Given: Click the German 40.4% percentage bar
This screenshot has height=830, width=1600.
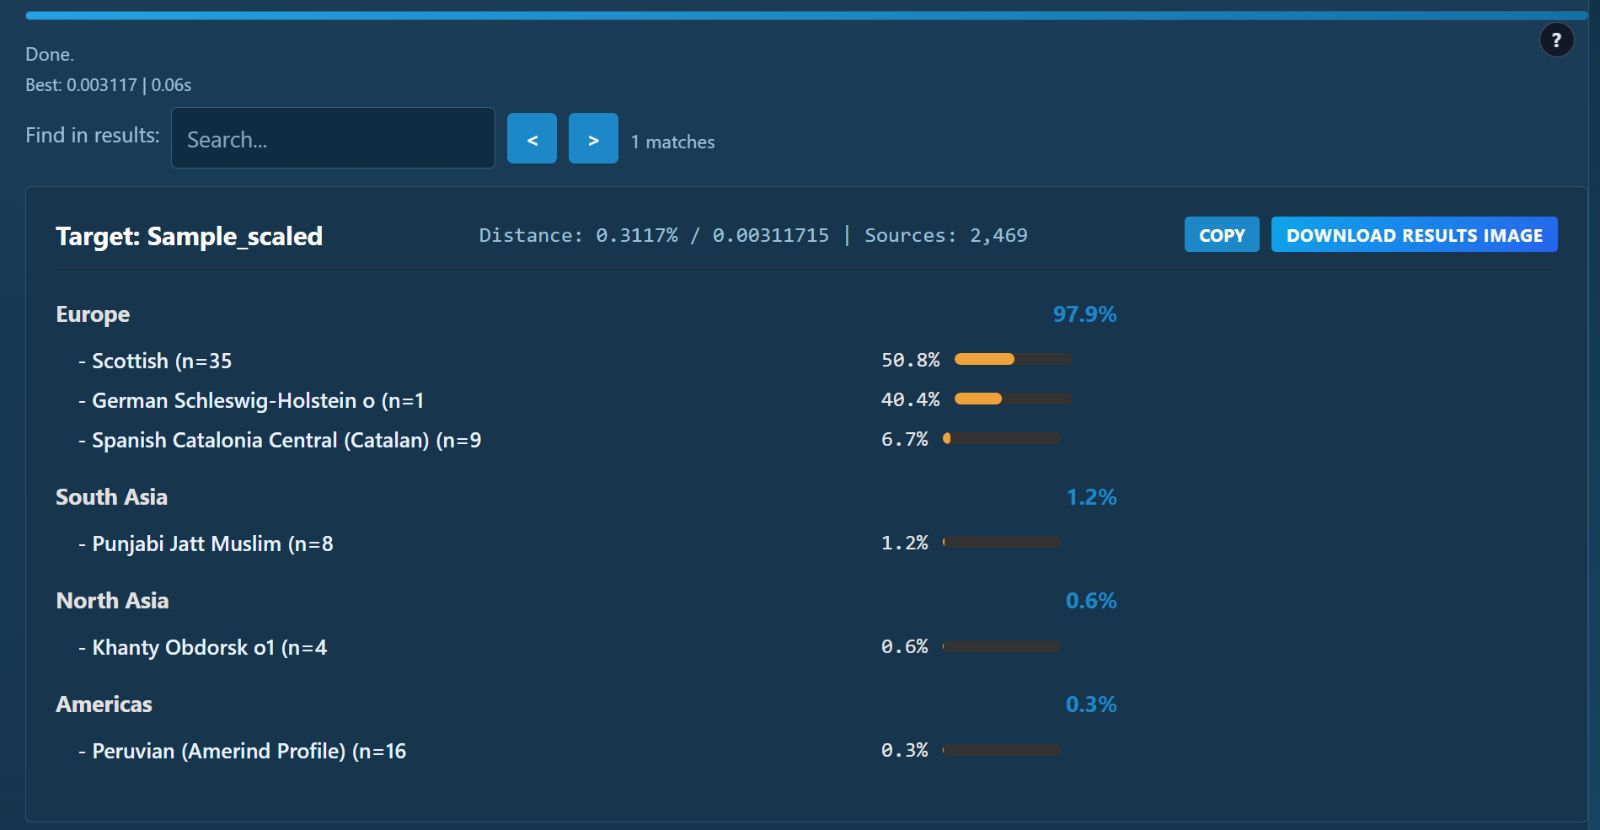Looking at the screenshot, I should click(x=1012, y=399).
